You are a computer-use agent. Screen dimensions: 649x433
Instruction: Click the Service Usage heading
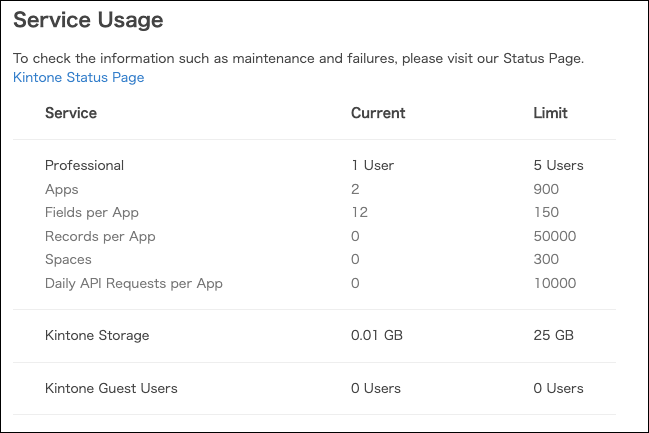[88, 20]
